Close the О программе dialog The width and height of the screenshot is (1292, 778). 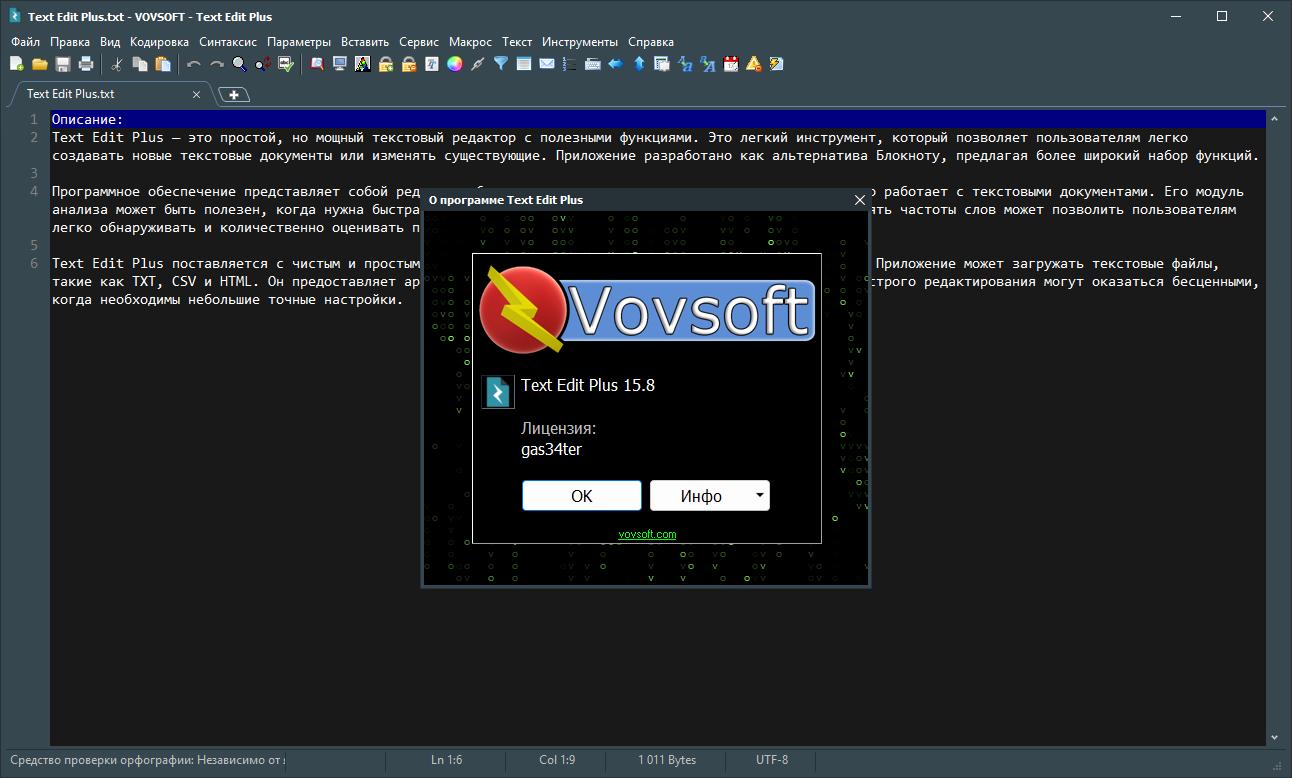859,200
